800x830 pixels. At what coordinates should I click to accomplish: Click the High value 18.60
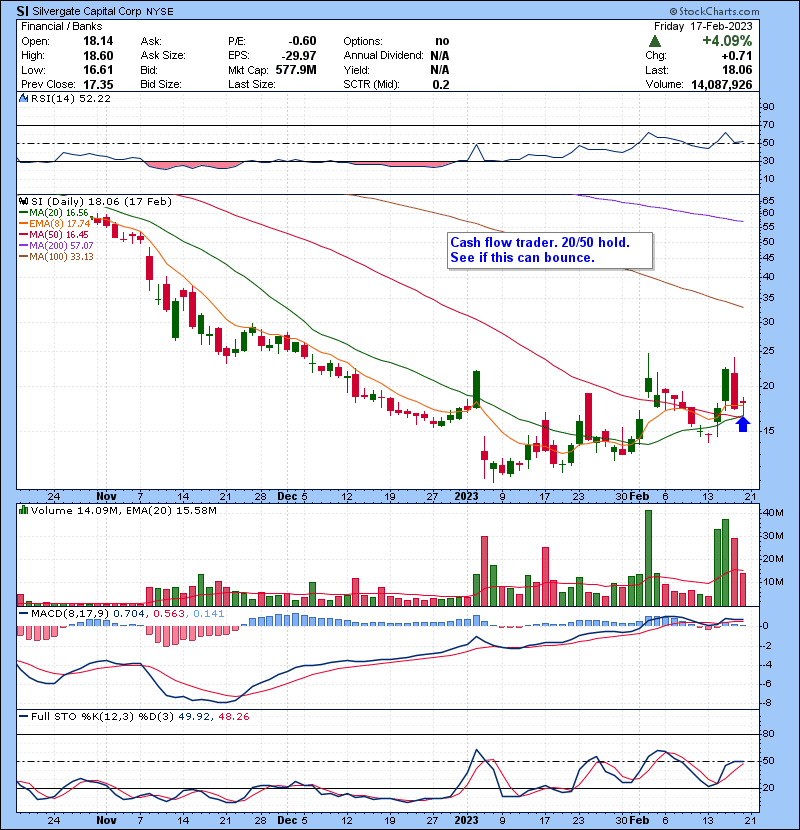click(98, 56)
